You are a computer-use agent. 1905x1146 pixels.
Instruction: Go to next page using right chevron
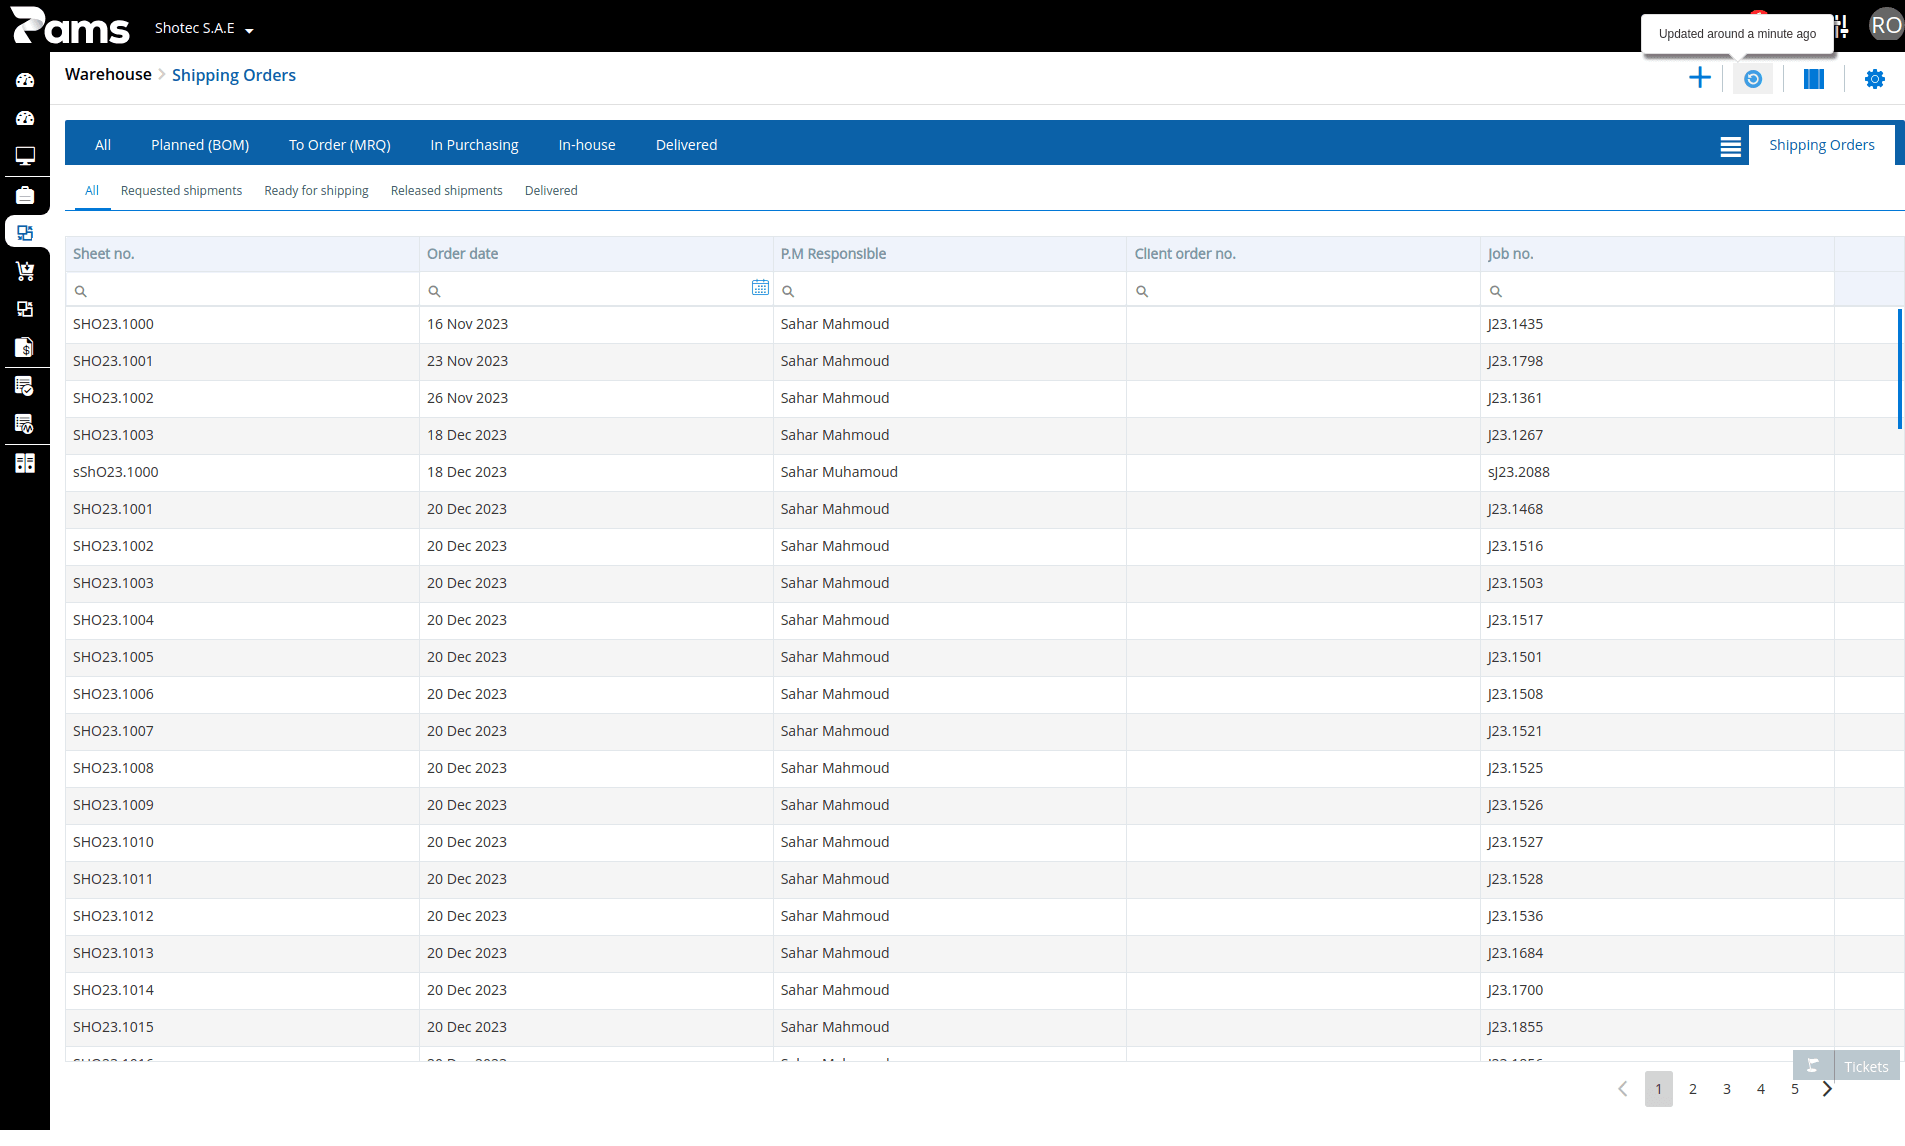(x=1827, y=1089)
